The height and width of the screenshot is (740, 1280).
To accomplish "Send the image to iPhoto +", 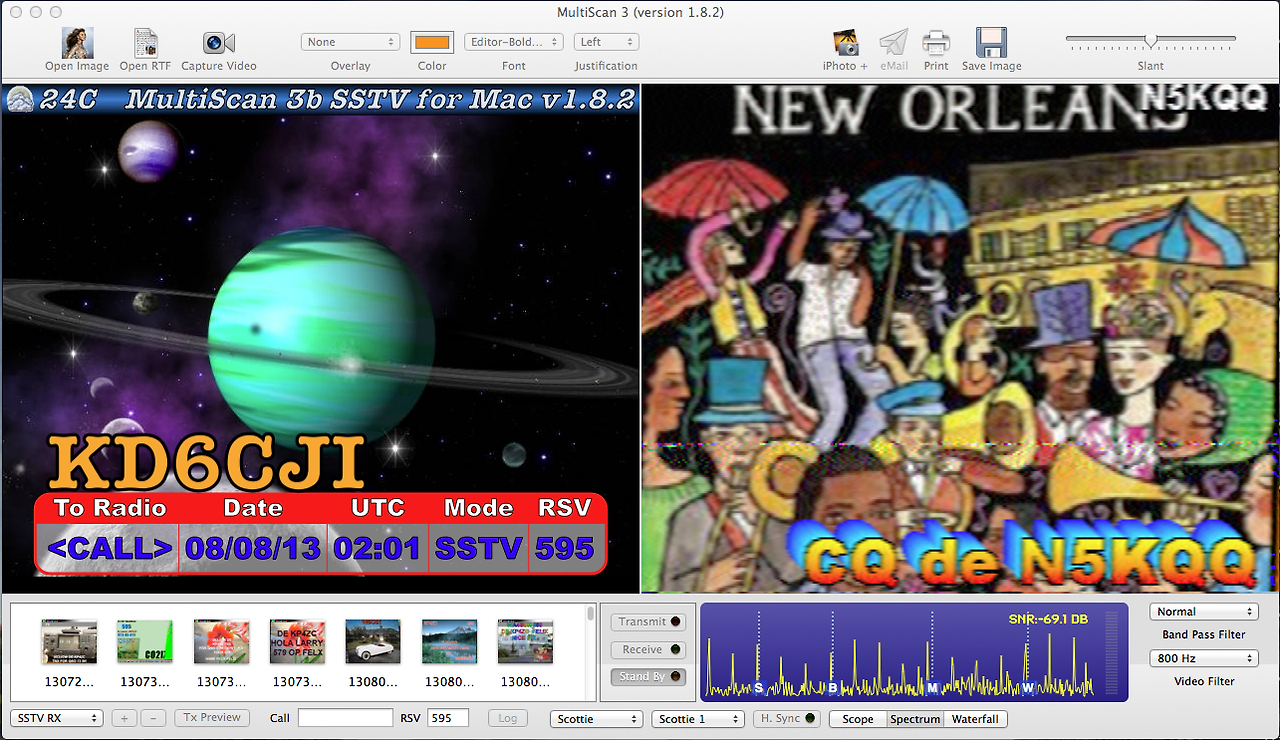I will point(843,44).
